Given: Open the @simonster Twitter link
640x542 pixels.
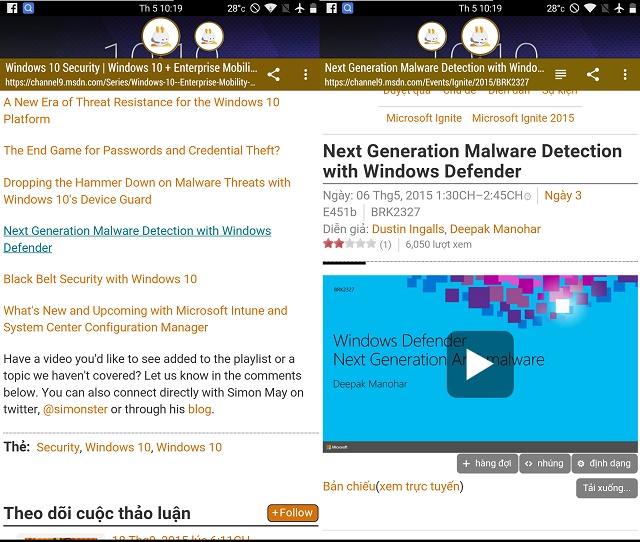Looking at the screenshot, I should pos(75,409).
